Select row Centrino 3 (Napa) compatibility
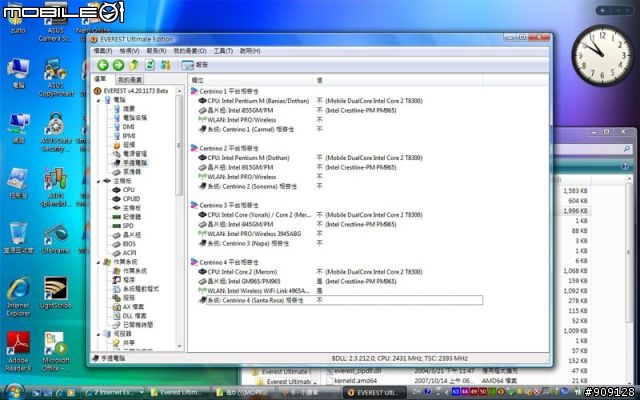This screenshot has width=640, height=400. pyautogui.click(x=248, y=243)
